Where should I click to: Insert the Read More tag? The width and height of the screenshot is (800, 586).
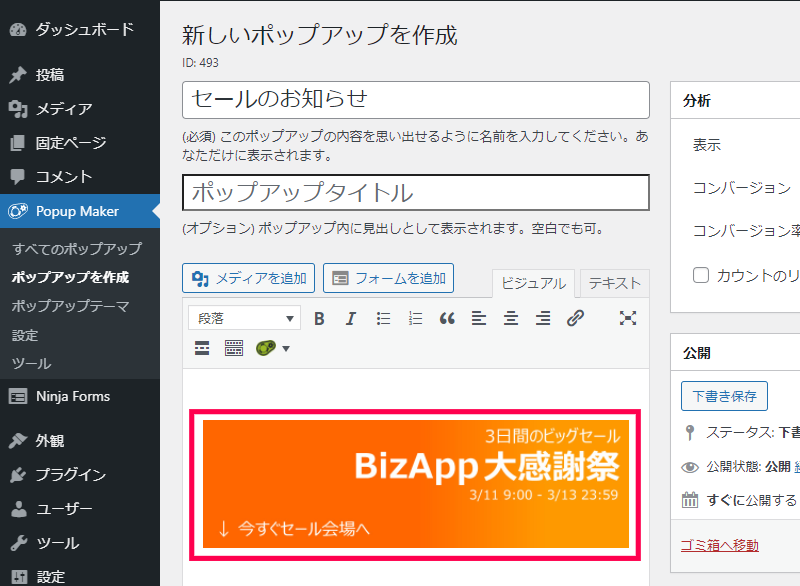tap(202, 348)
